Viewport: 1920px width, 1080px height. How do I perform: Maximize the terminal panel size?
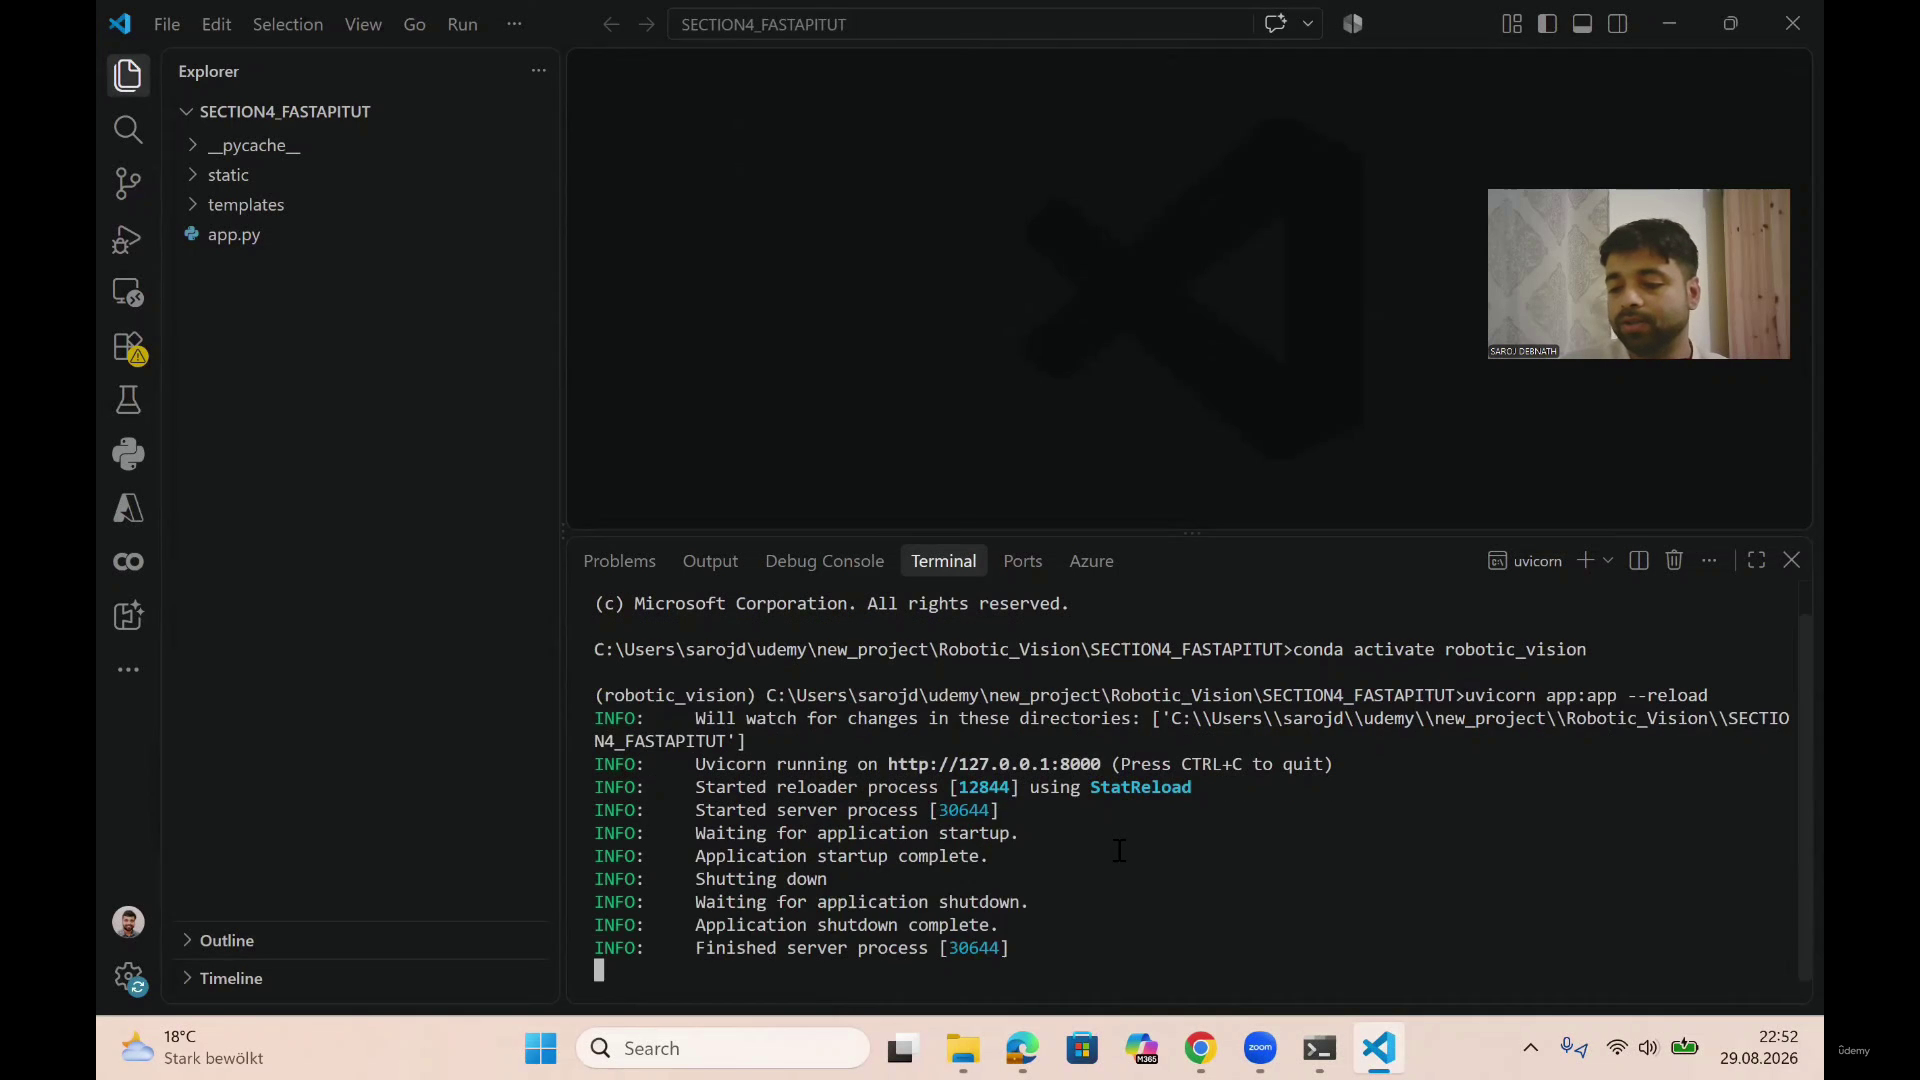coord(1756,560)
